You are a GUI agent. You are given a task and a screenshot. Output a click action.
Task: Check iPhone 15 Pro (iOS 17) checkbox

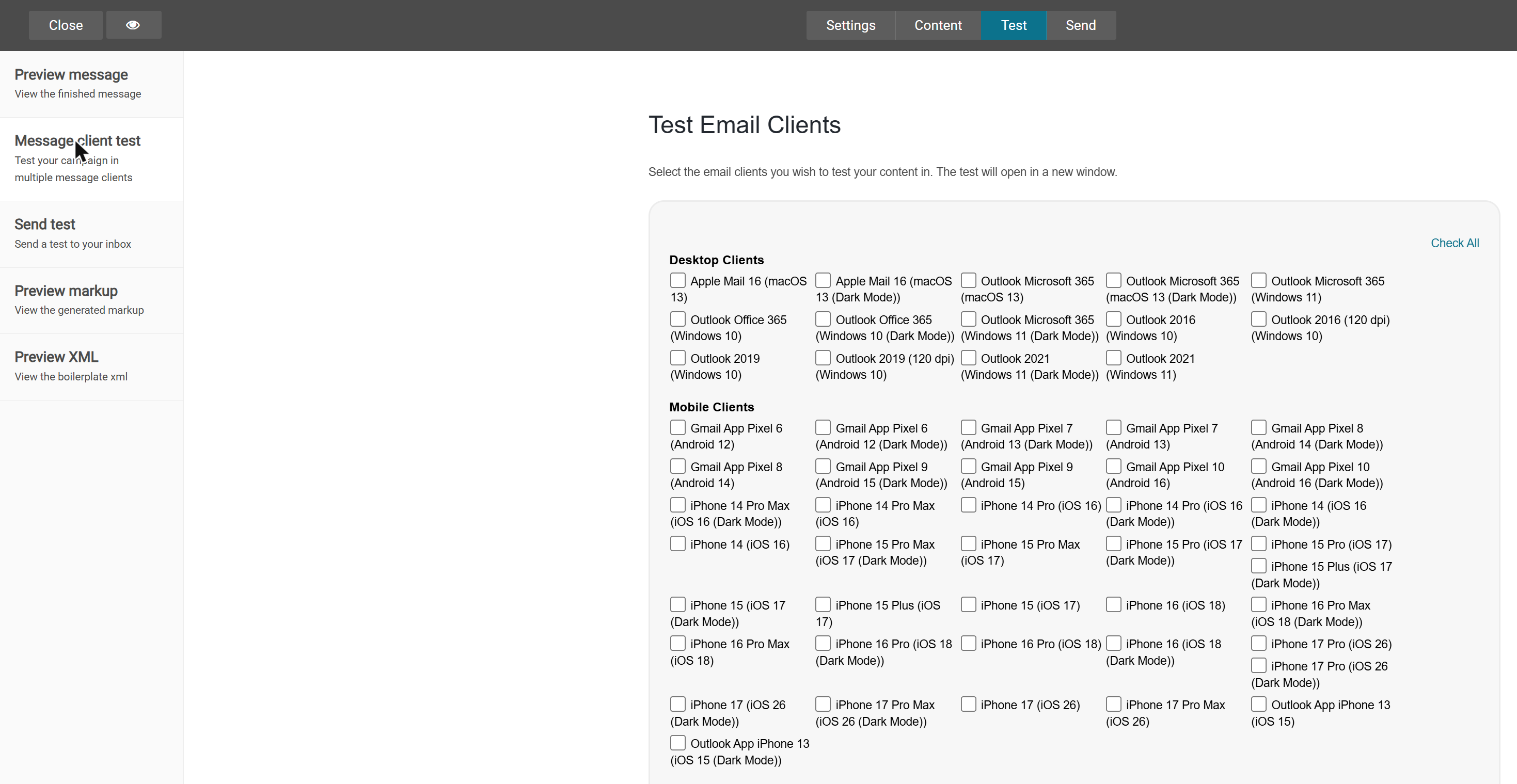click(1259, 544)
